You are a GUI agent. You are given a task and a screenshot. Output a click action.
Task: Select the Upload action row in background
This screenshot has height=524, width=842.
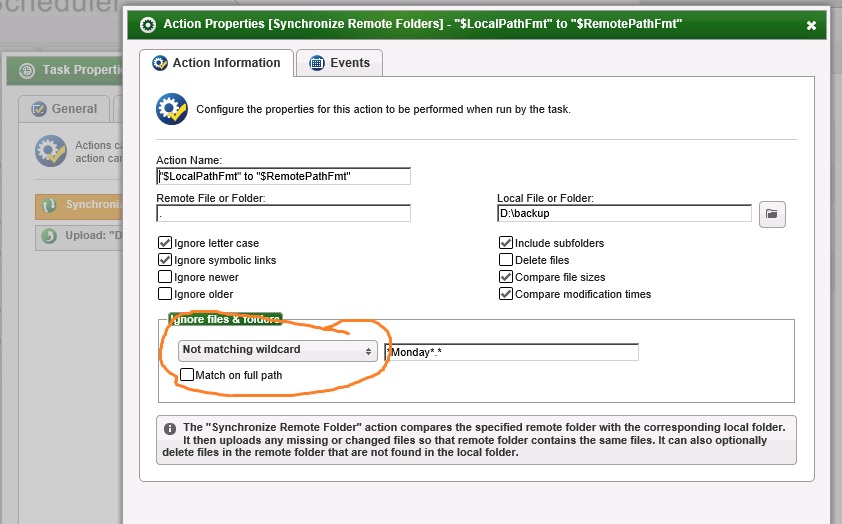click(x=79, y=237)
